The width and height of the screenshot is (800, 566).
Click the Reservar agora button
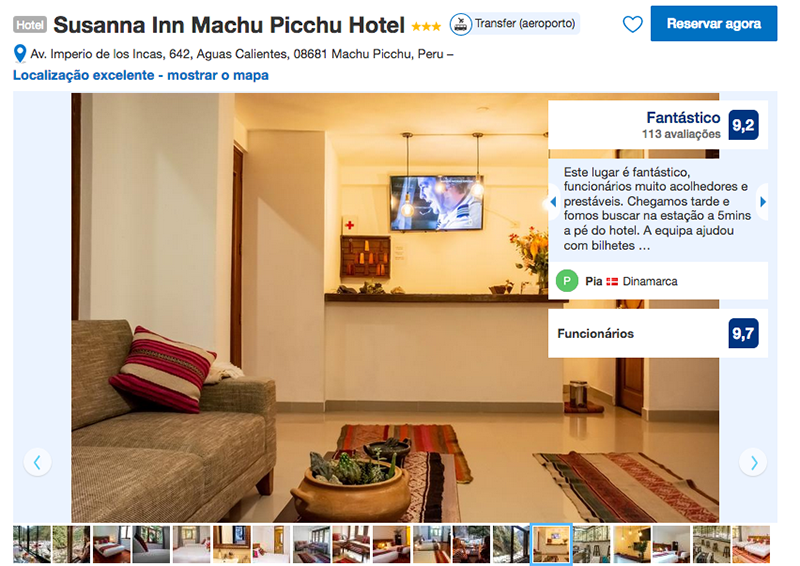[714, 23]
